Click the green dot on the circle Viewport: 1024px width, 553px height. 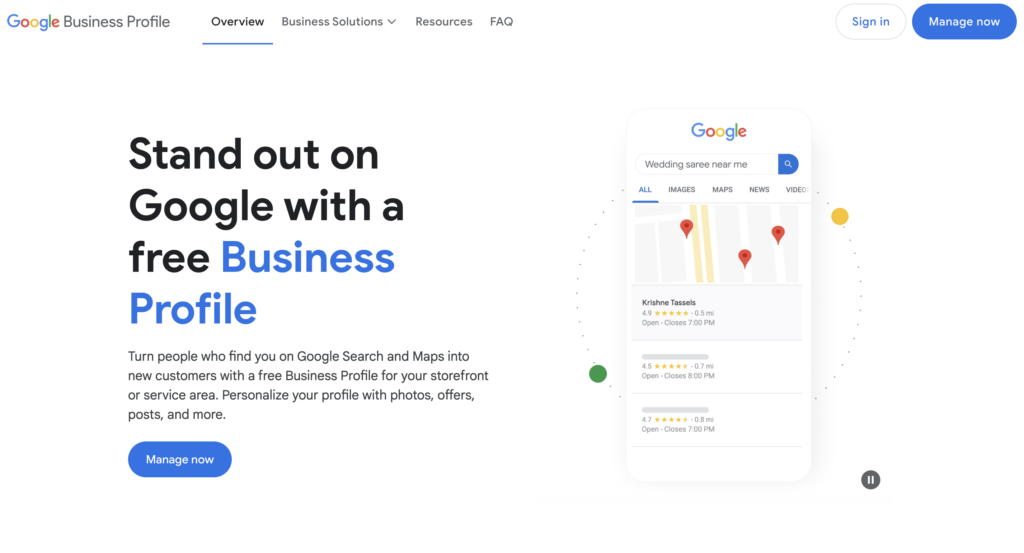(x=598, y=374)
